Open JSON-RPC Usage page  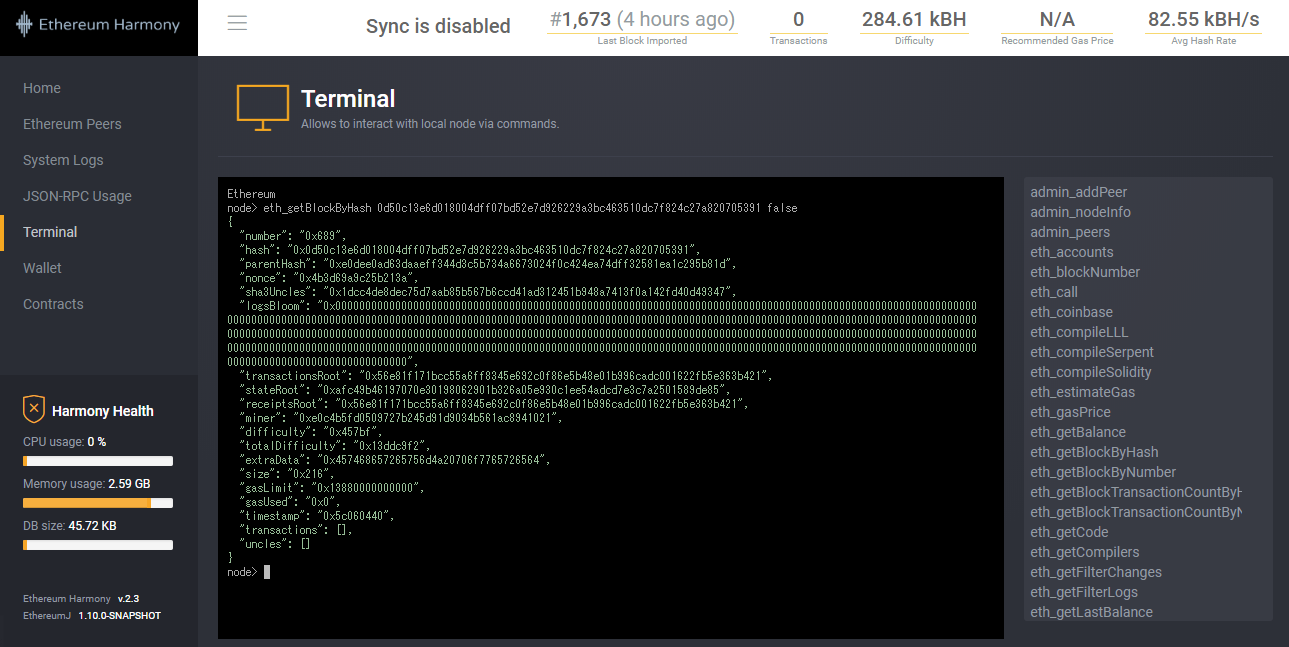point(77,196)
